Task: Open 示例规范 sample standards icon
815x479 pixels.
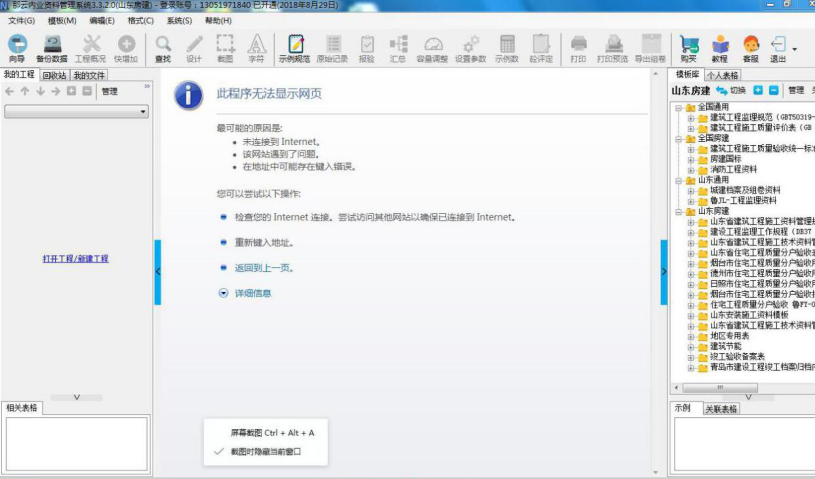Action: click(x=295, y=47)
